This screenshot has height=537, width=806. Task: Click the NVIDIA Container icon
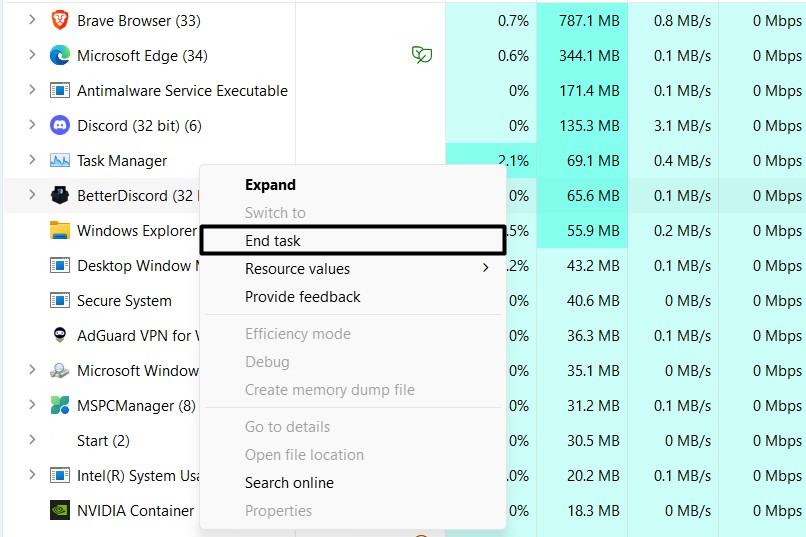(60, 511)
